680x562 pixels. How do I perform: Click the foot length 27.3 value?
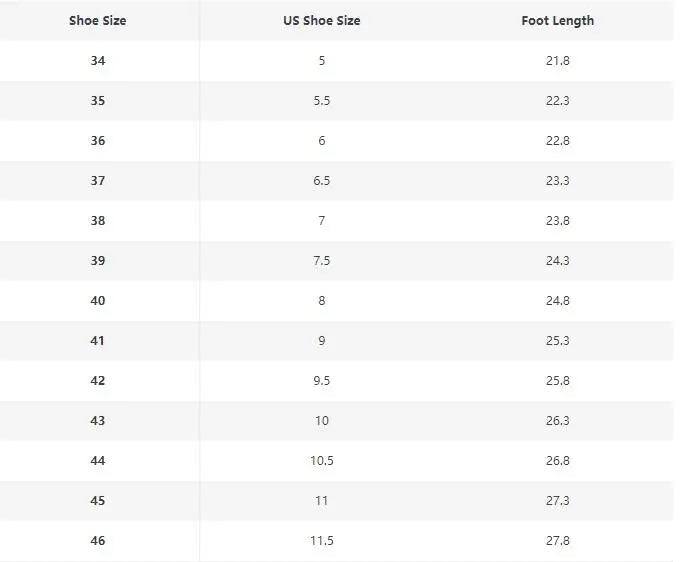coord(558,501)
